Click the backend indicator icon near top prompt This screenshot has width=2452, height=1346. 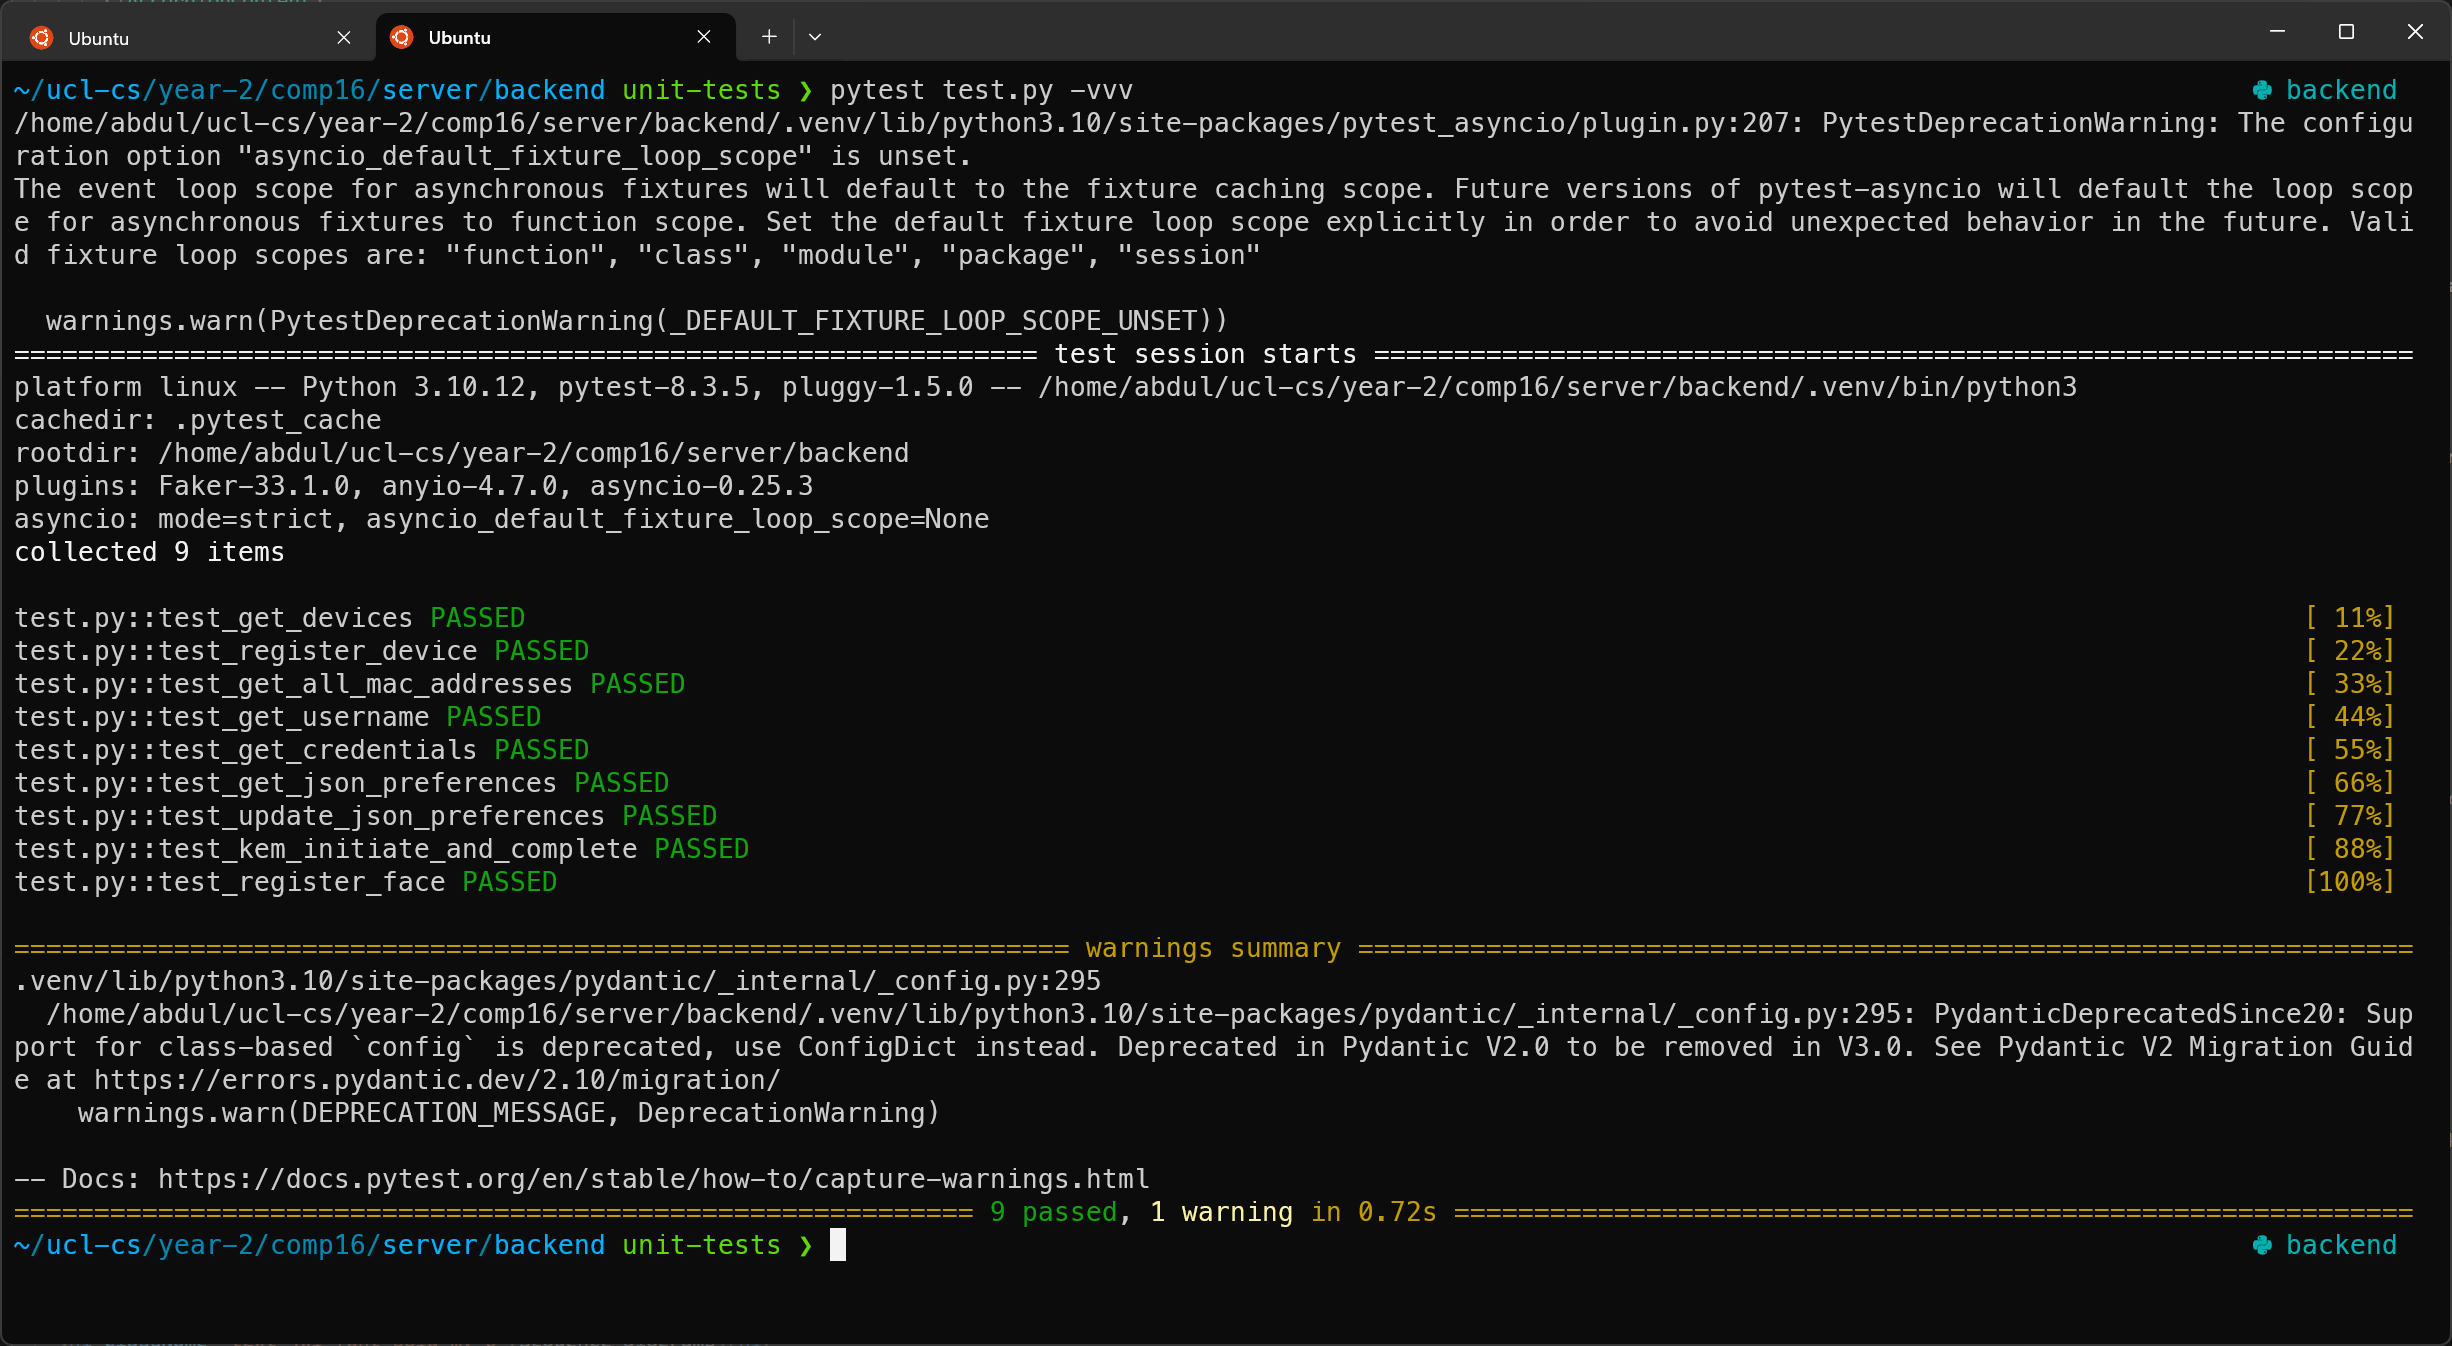coord(2264,90)
